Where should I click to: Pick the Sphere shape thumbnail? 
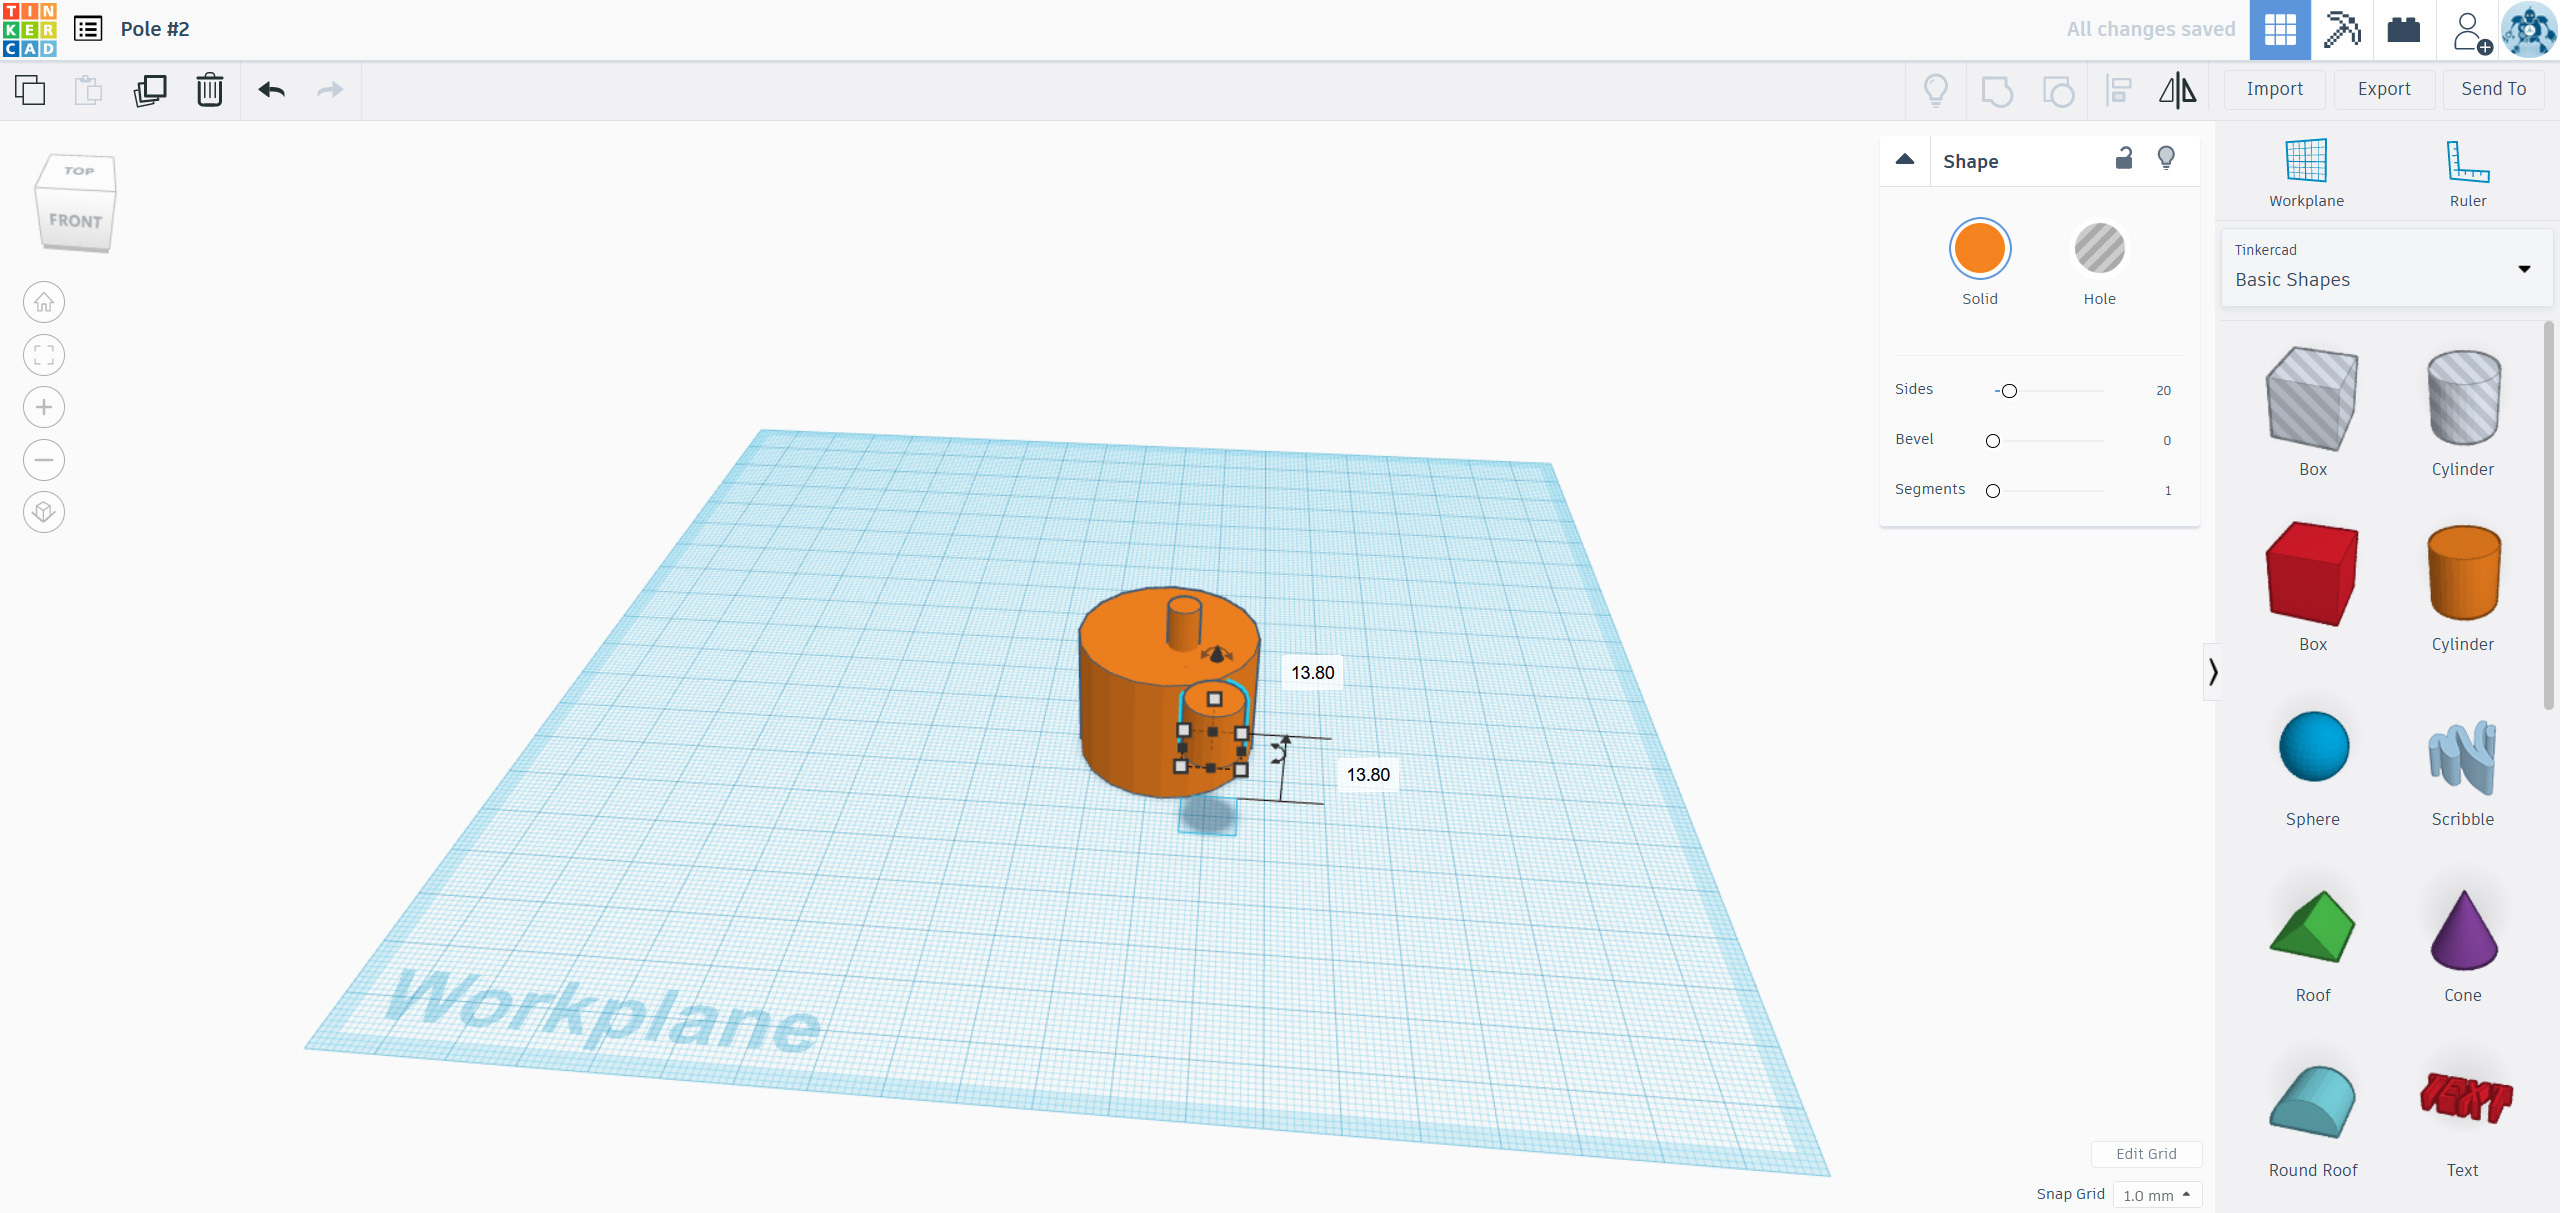(2313, 747)
